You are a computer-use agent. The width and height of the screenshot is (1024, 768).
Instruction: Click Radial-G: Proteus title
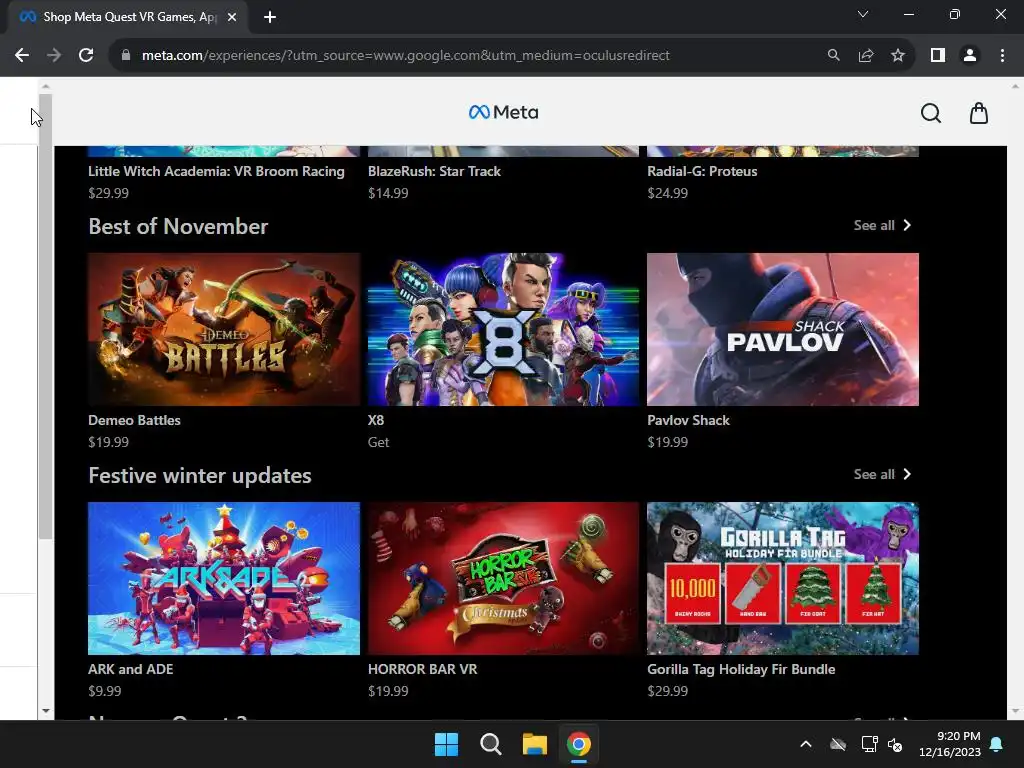click(702, 171)
